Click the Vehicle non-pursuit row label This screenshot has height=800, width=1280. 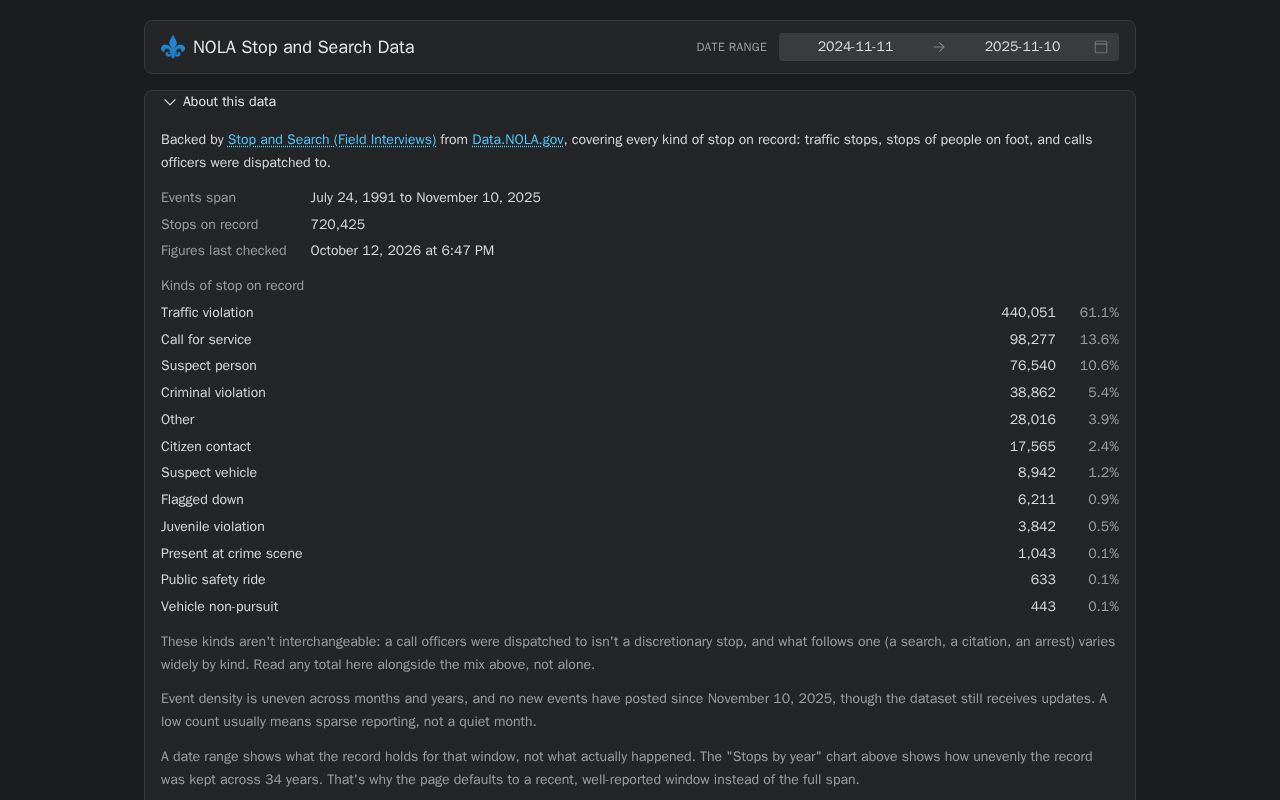click(x=219, y=607)
